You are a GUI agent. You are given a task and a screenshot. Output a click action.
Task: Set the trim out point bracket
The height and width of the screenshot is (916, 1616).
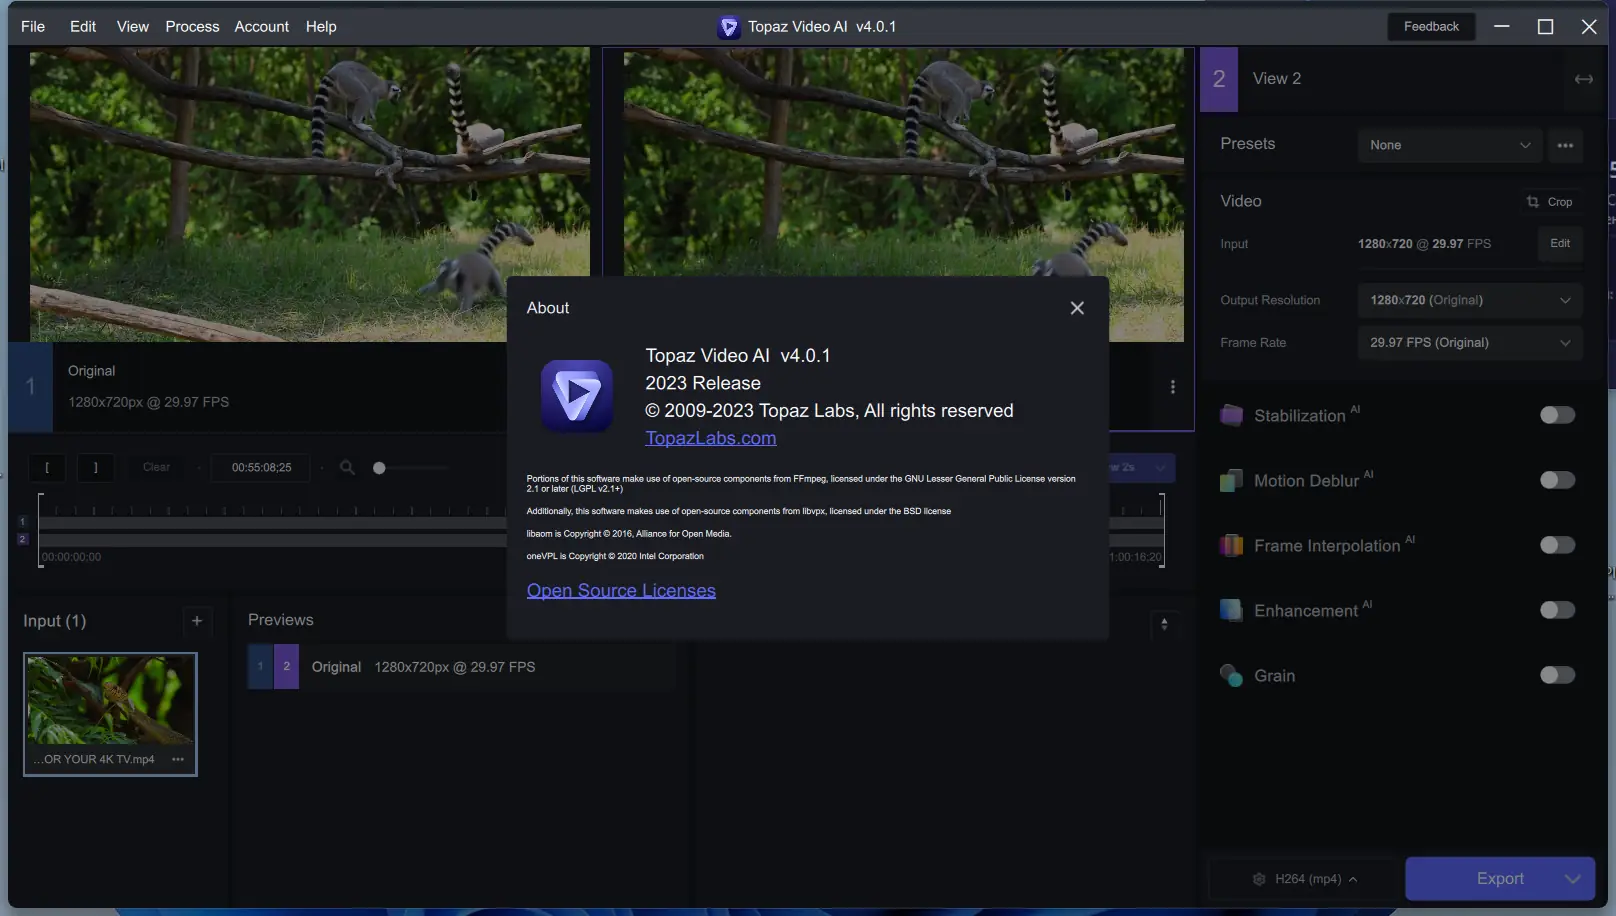(96, 468)
